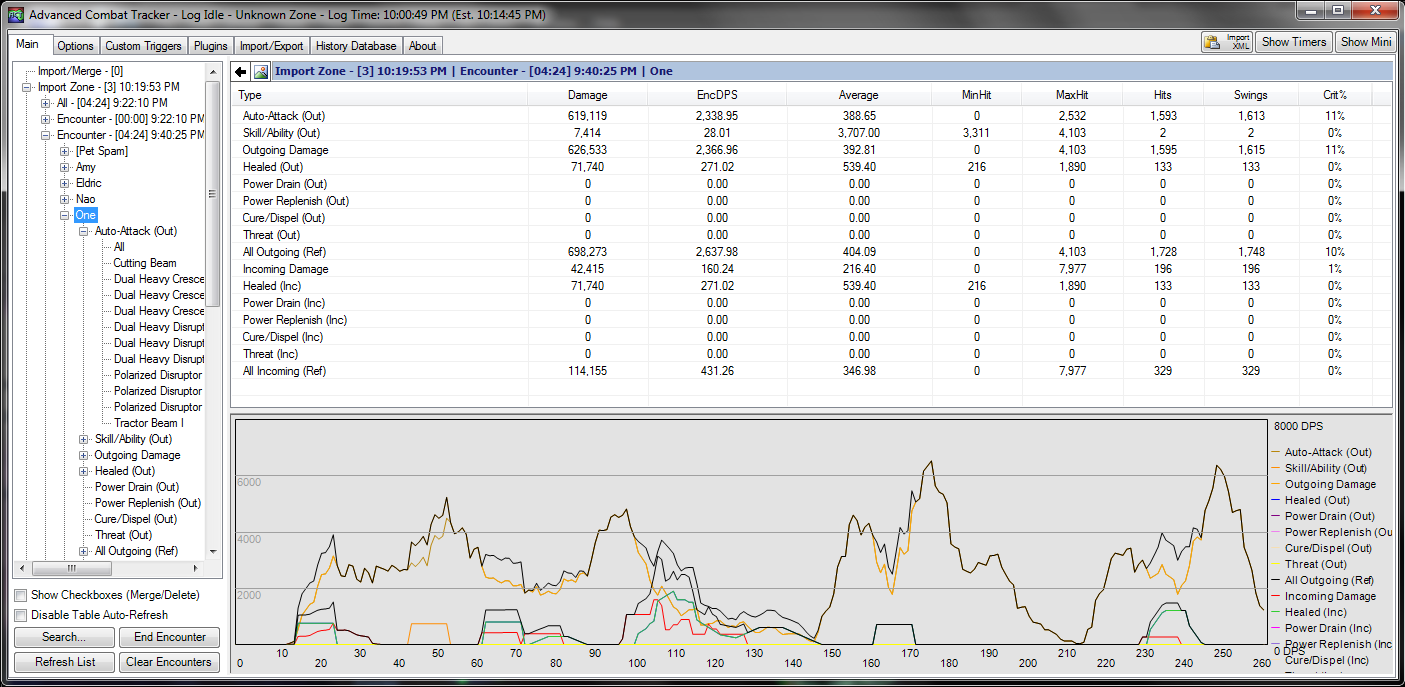Screen dimensions: 1405x687
Task: Open the History Database tab
Action: [356, 46]
